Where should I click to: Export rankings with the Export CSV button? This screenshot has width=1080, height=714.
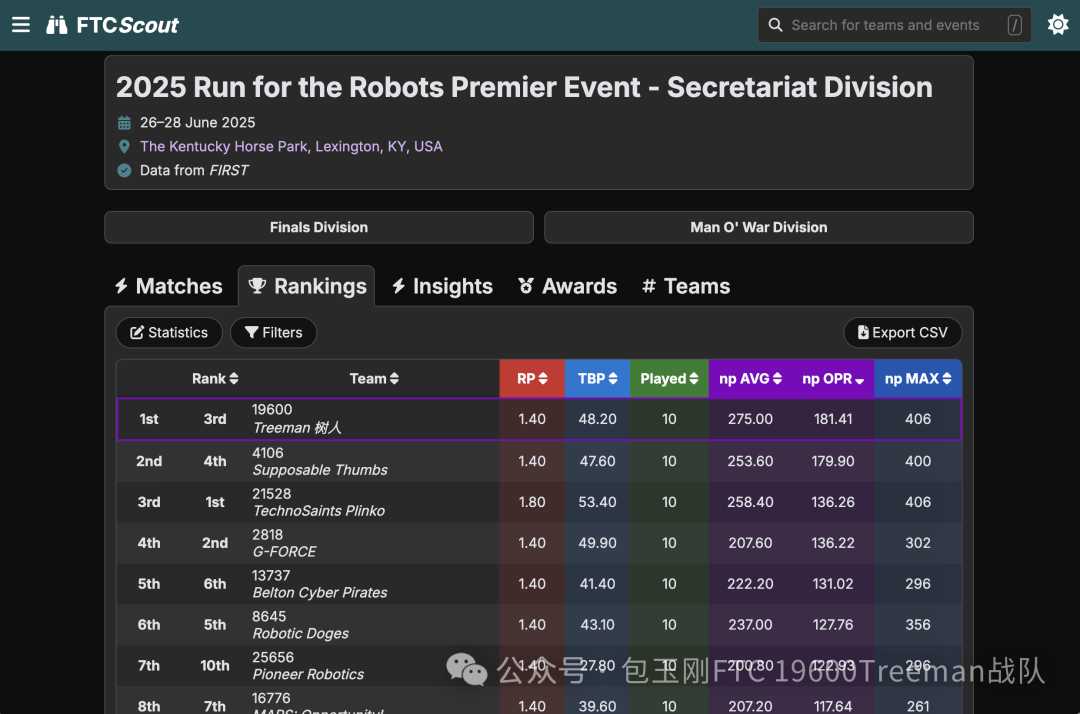[x=902, y=332]
